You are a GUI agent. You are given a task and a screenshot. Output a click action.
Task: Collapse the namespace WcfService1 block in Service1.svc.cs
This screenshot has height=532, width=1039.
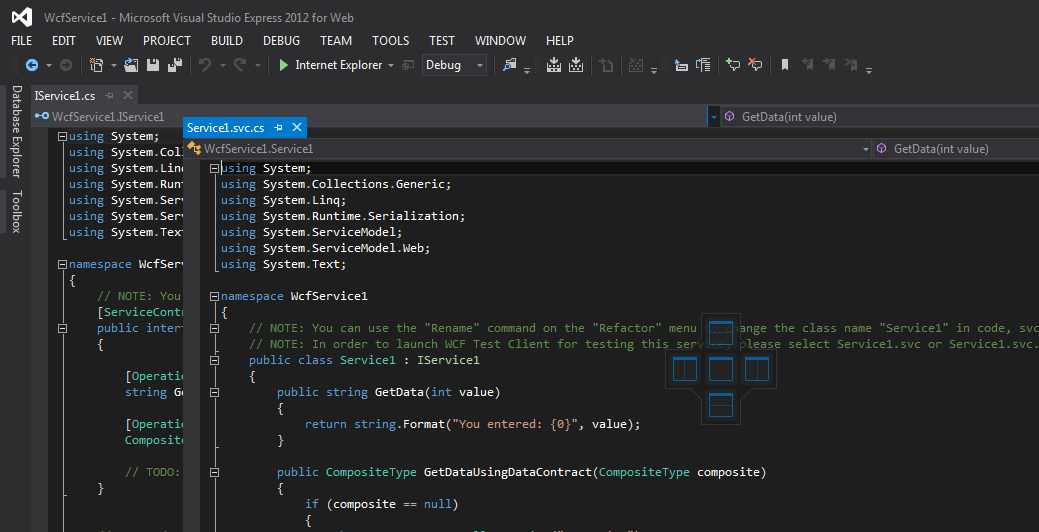tap(214, 297)
